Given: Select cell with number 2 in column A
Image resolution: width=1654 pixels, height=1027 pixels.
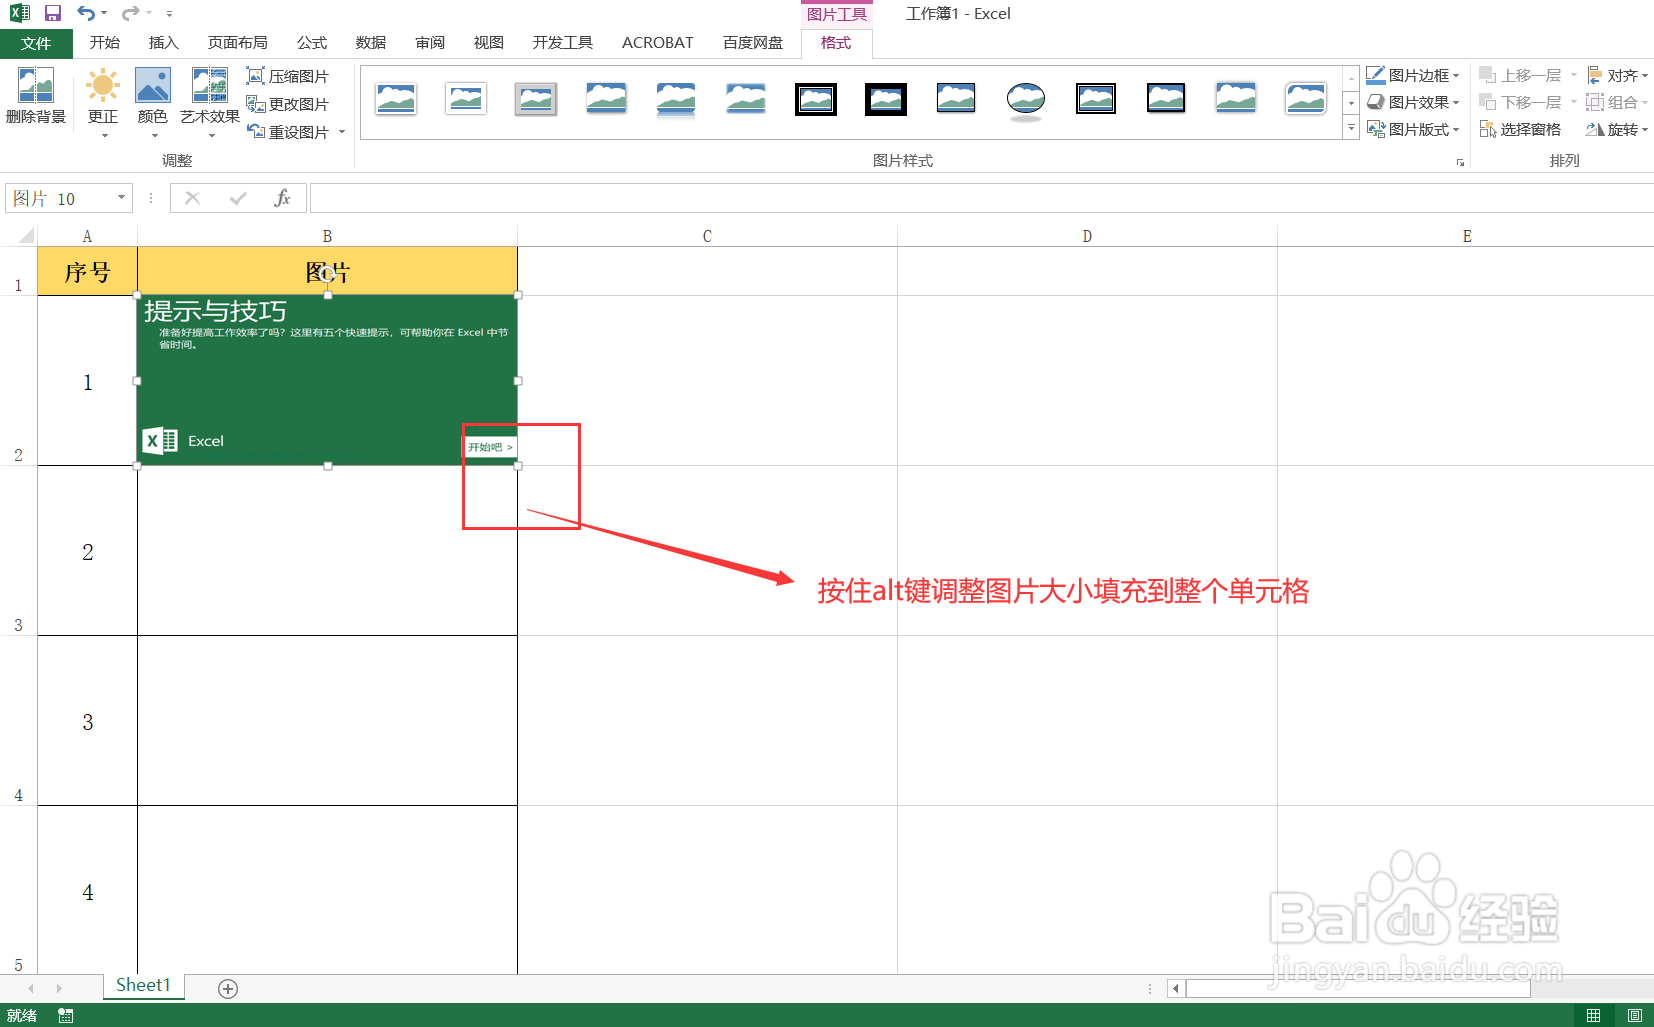Looking at the screenshot, I should 87,551.
